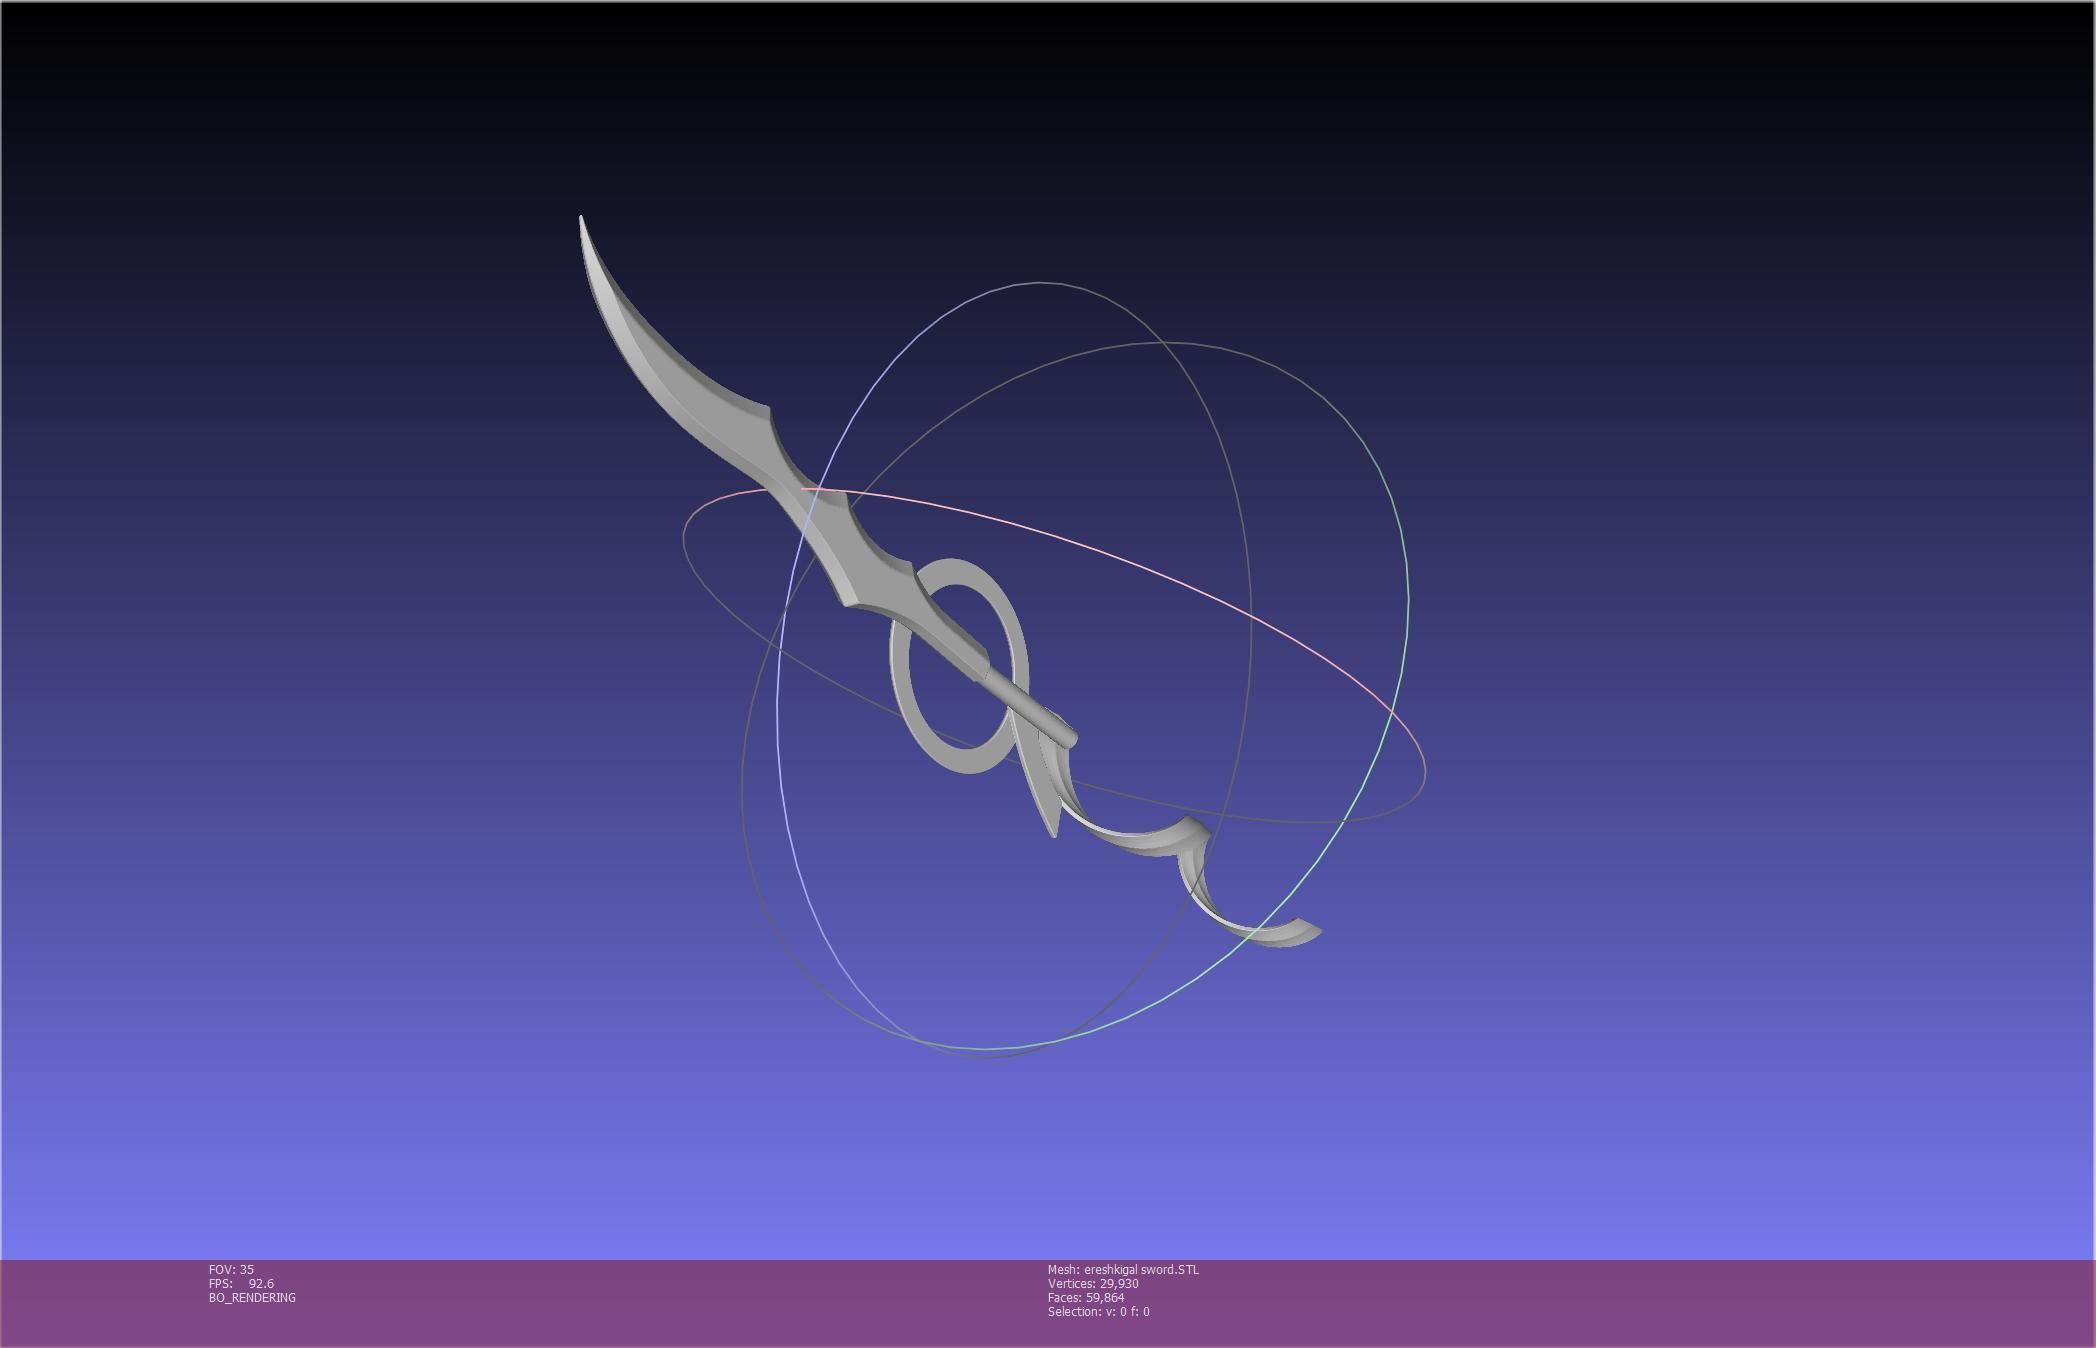Click the Selection: v: 0 f: 0 text

[x=1098, y=1312]
